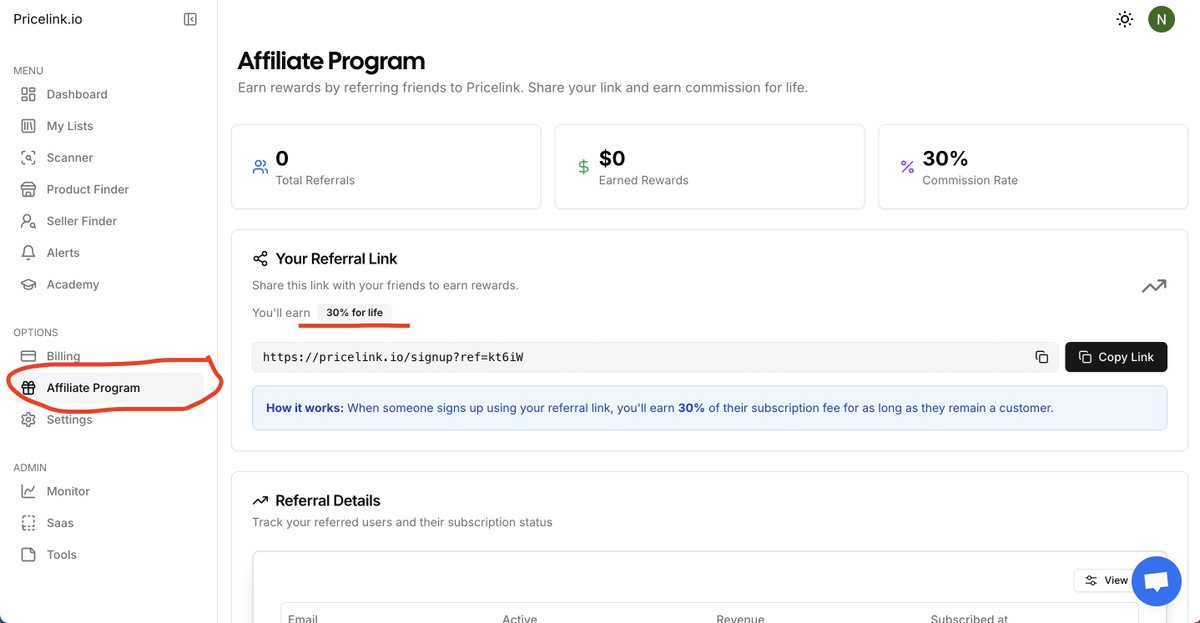Click the Alerts bell icon
Screen dimensions: 1200x623
[x=28, y=253]
